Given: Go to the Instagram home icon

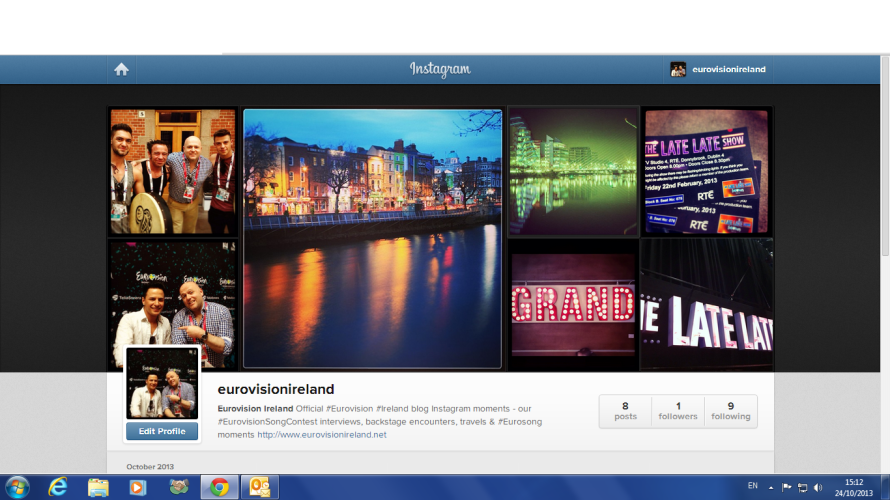Looking at the screenshot, I should click(121, 69).
